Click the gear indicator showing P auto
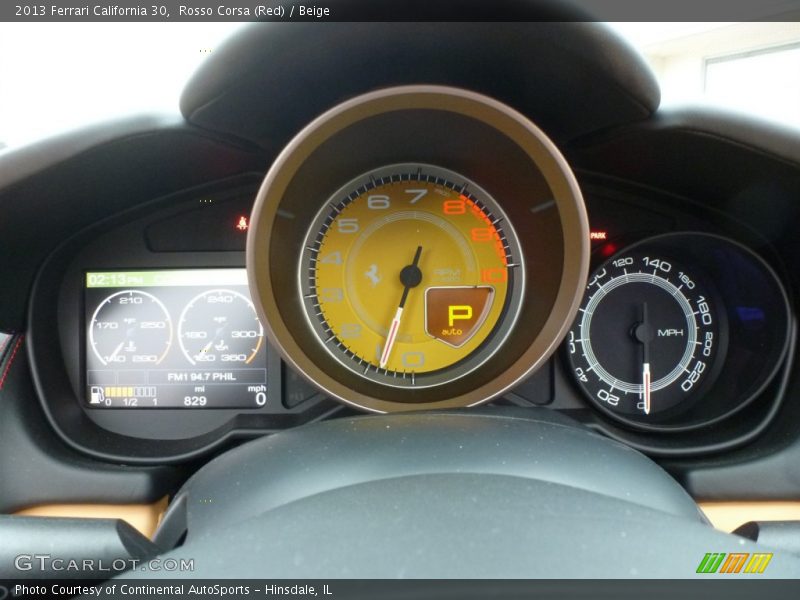This screenshot has height=600, width=800. [x=458, y=317]
